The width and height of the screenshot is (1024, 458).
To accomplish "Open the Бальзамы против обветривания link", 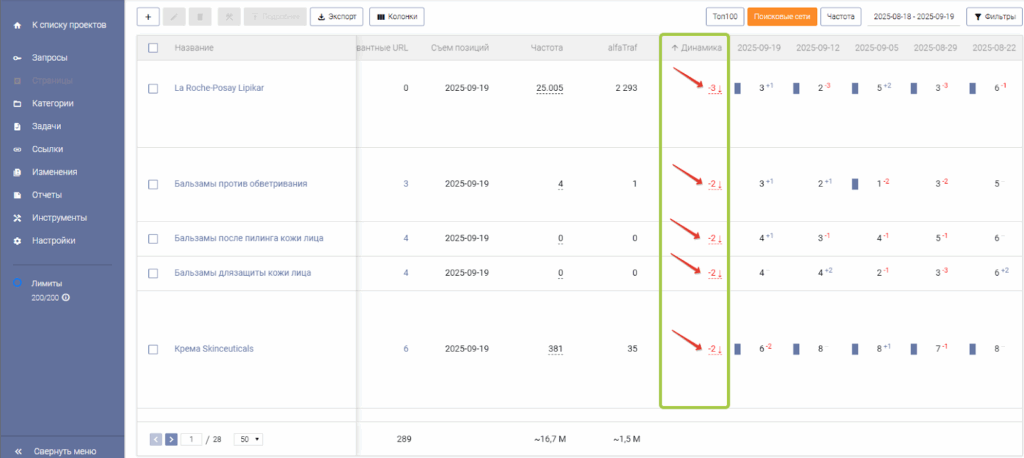I will pos(240,184).
